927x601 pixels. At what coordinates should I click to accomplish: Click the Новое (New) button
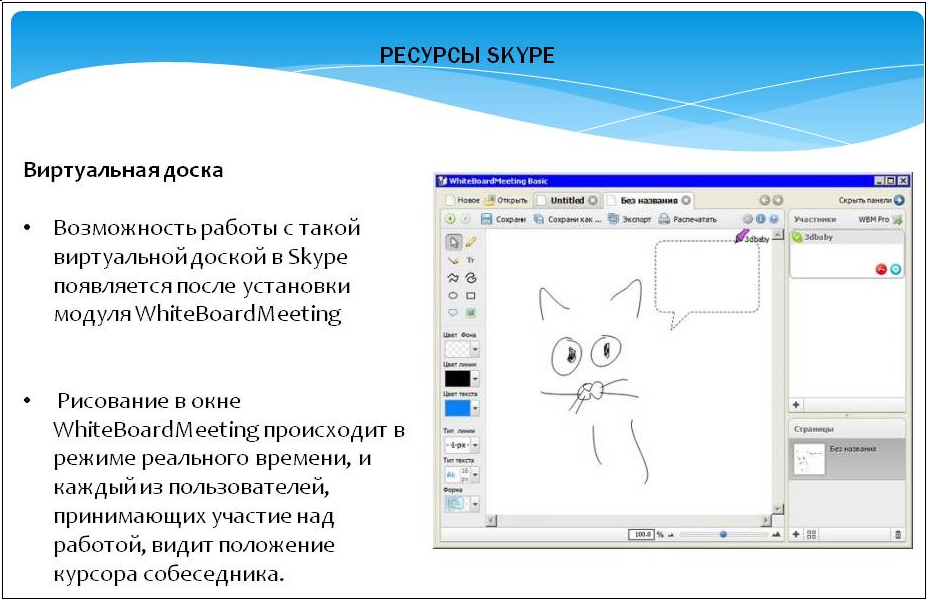click(x=462, y=200)
